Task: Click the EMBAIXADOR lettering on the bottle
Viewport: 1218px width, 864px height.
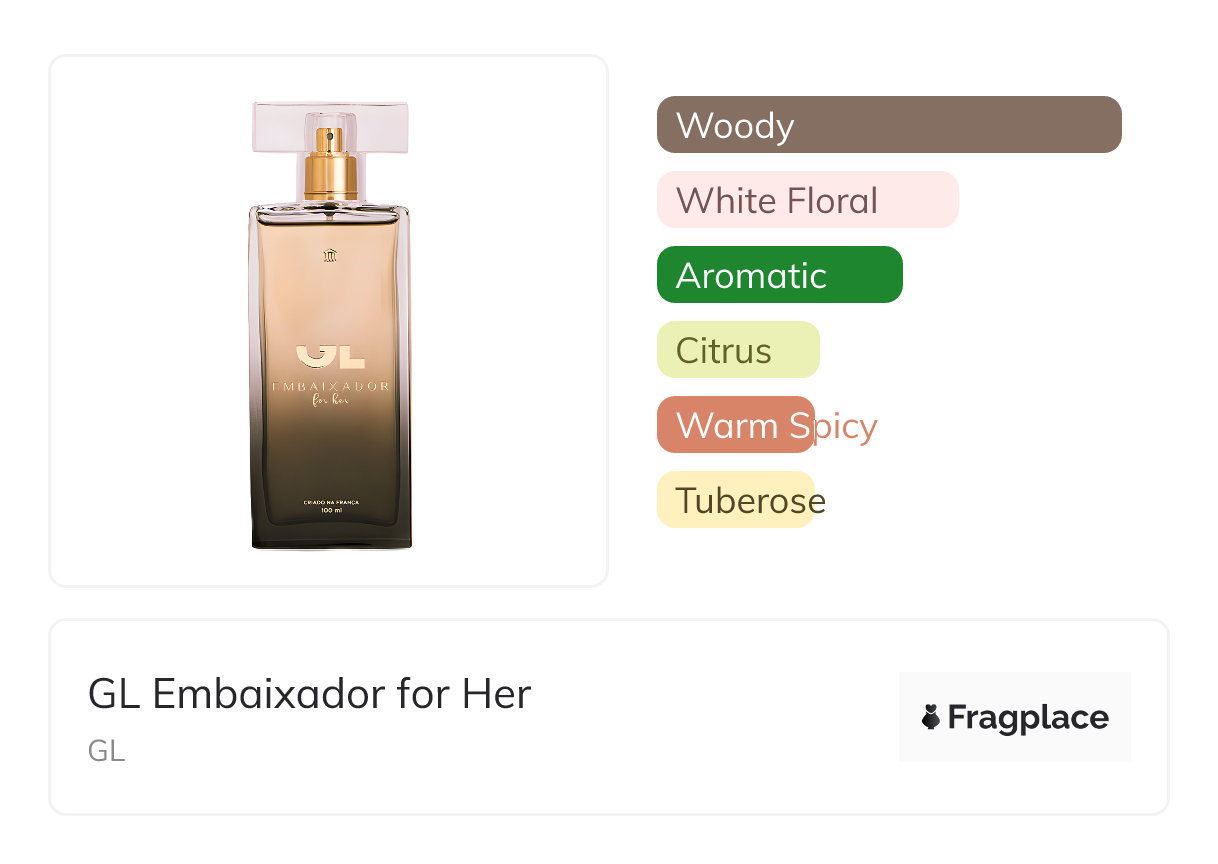Action: pyautogui.click(x=330, y=385)
